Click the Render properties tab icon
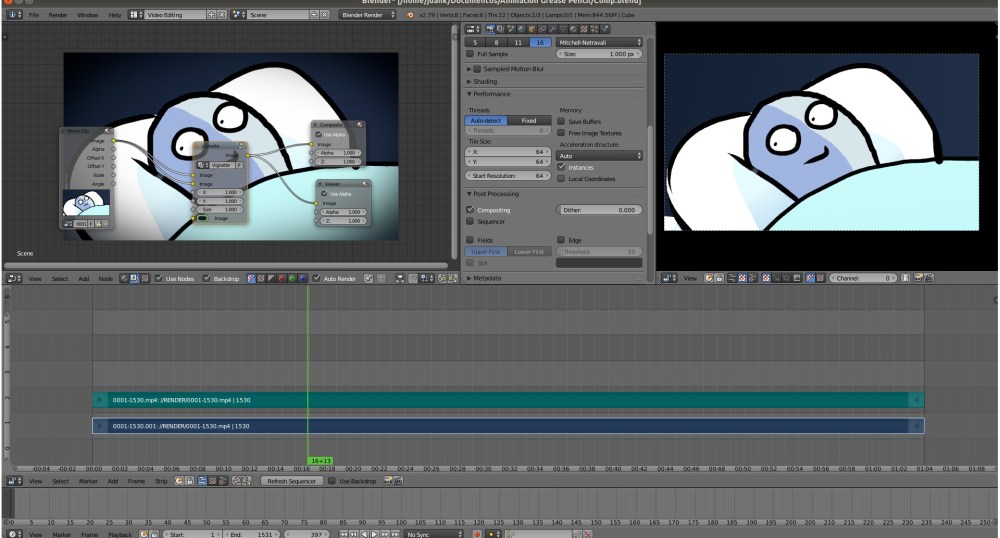Image resolution: width=1000 pixels, height=538 pixels. [x=489, y=30]
